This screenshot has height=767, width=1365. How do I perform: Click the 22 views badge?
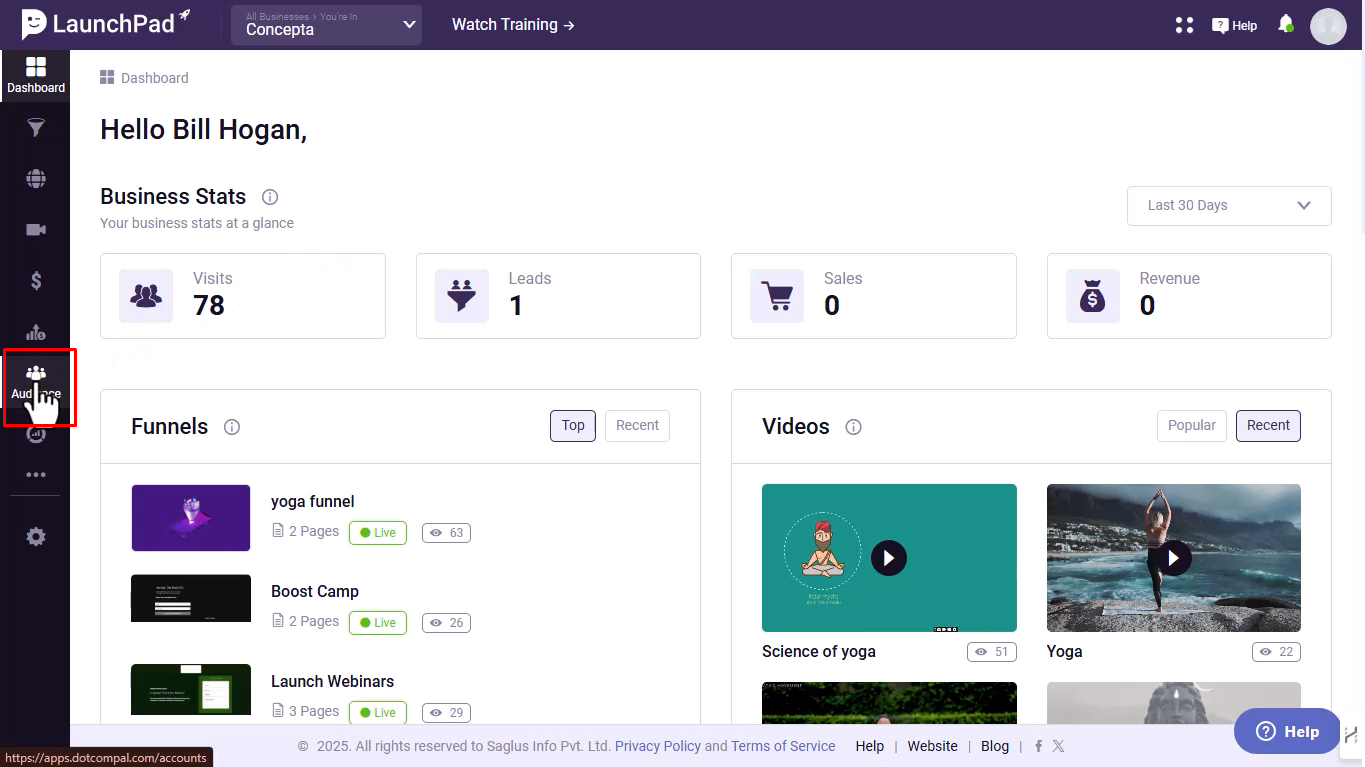click(1276, 652)
